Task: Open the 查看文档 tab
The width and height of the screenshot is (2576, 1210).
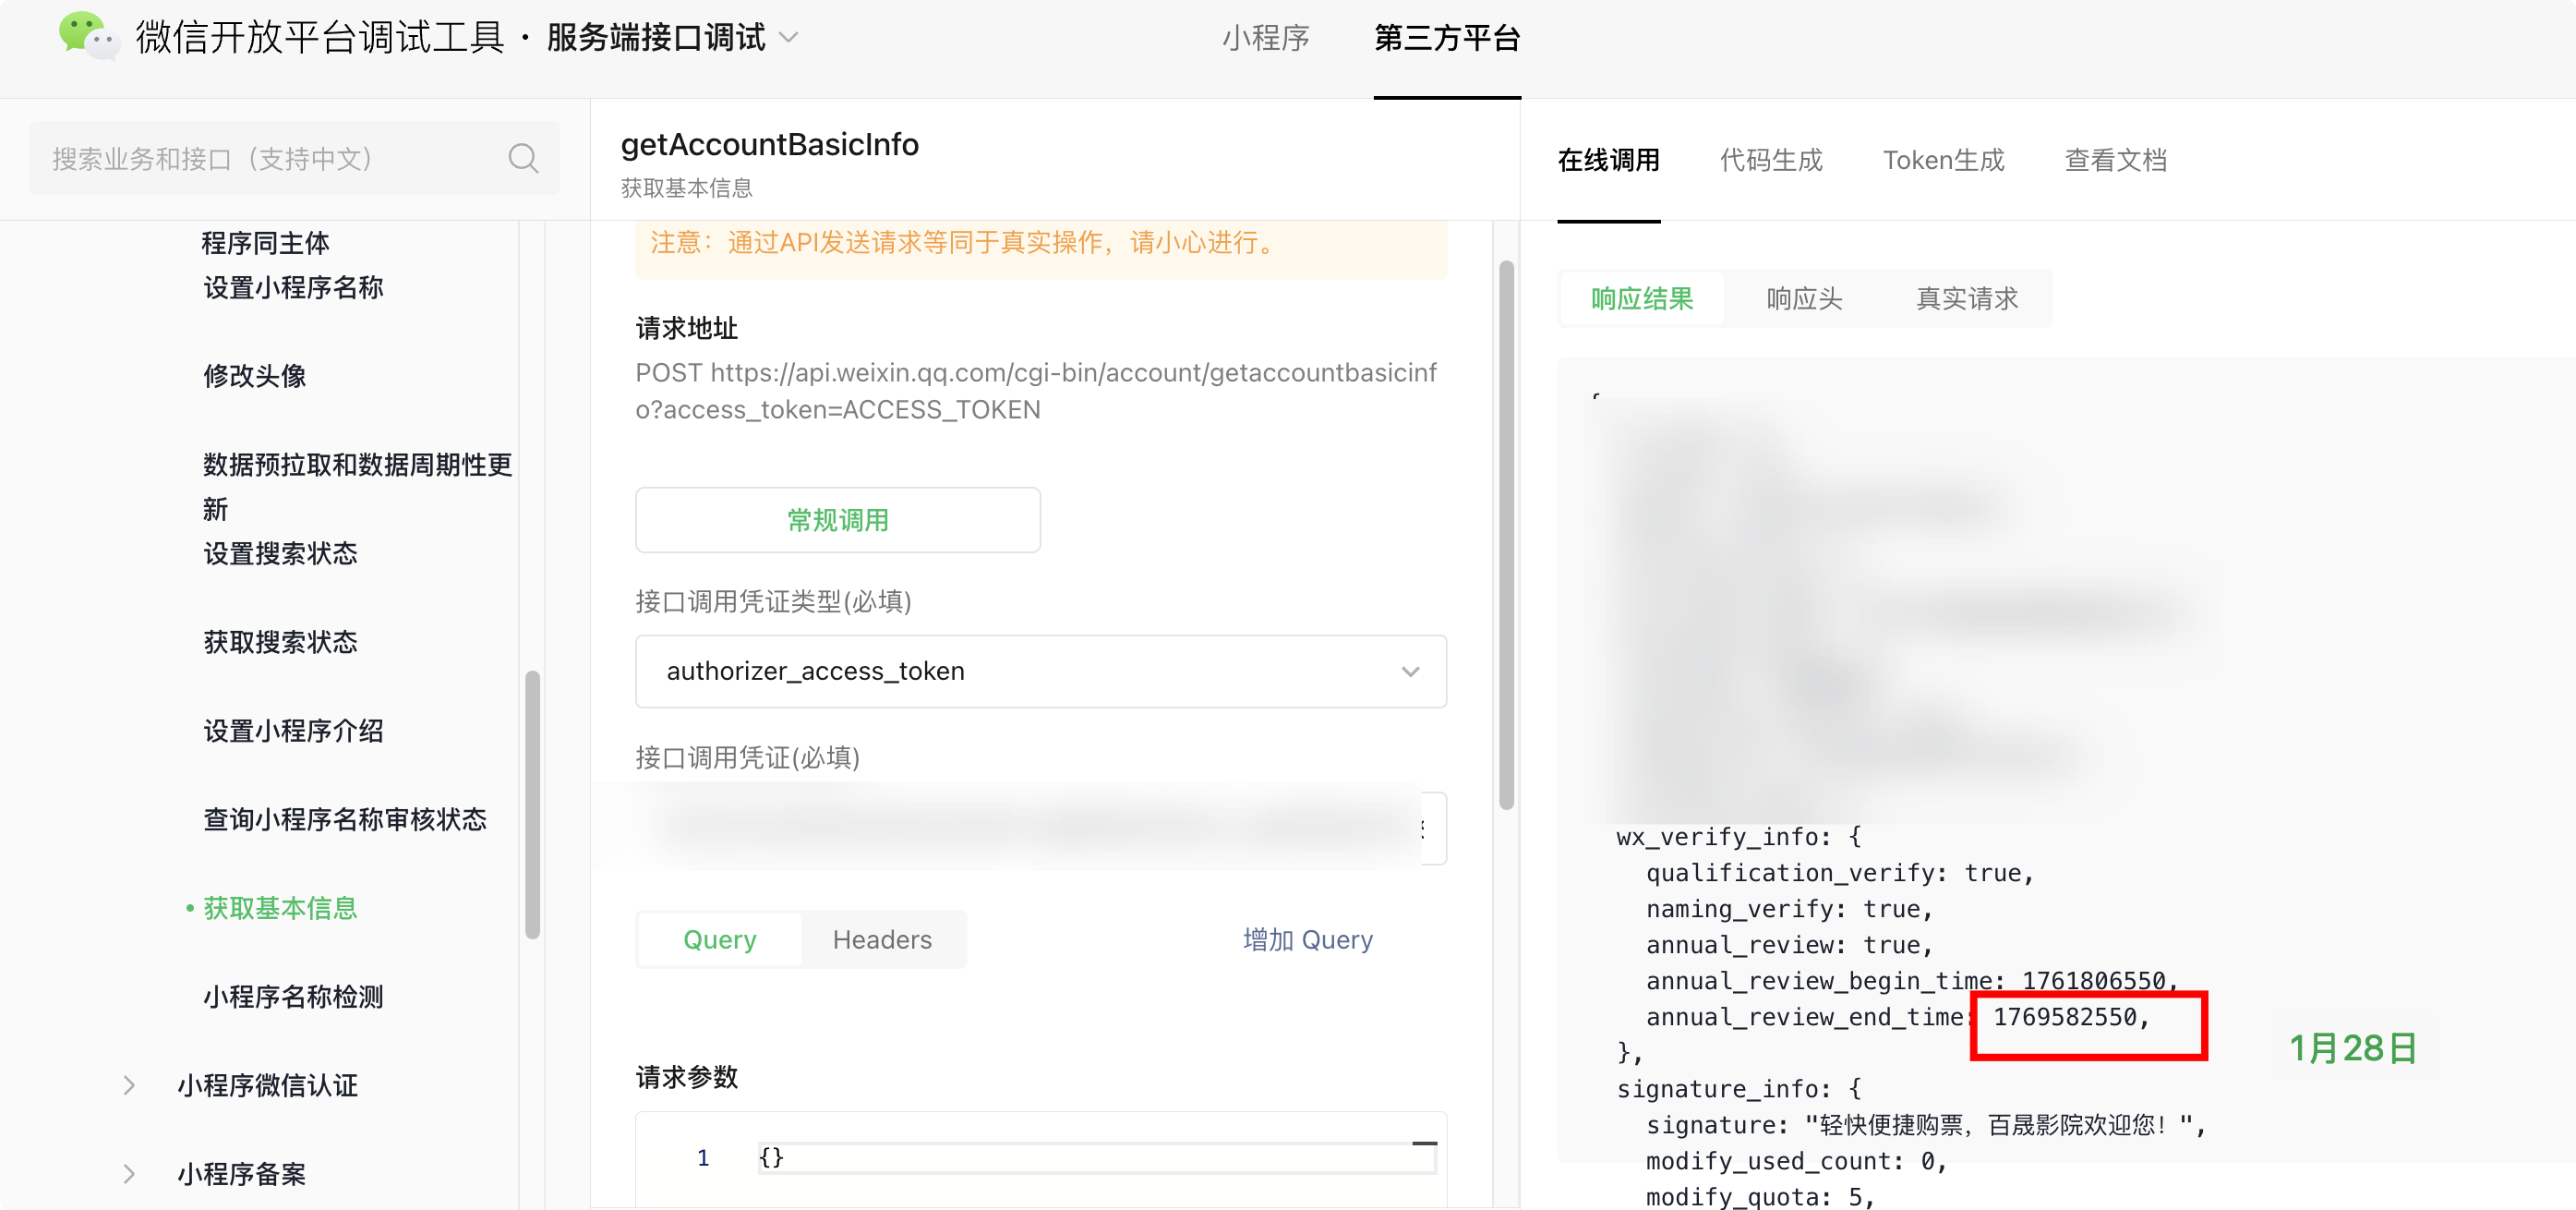Action: (2115, 160)
